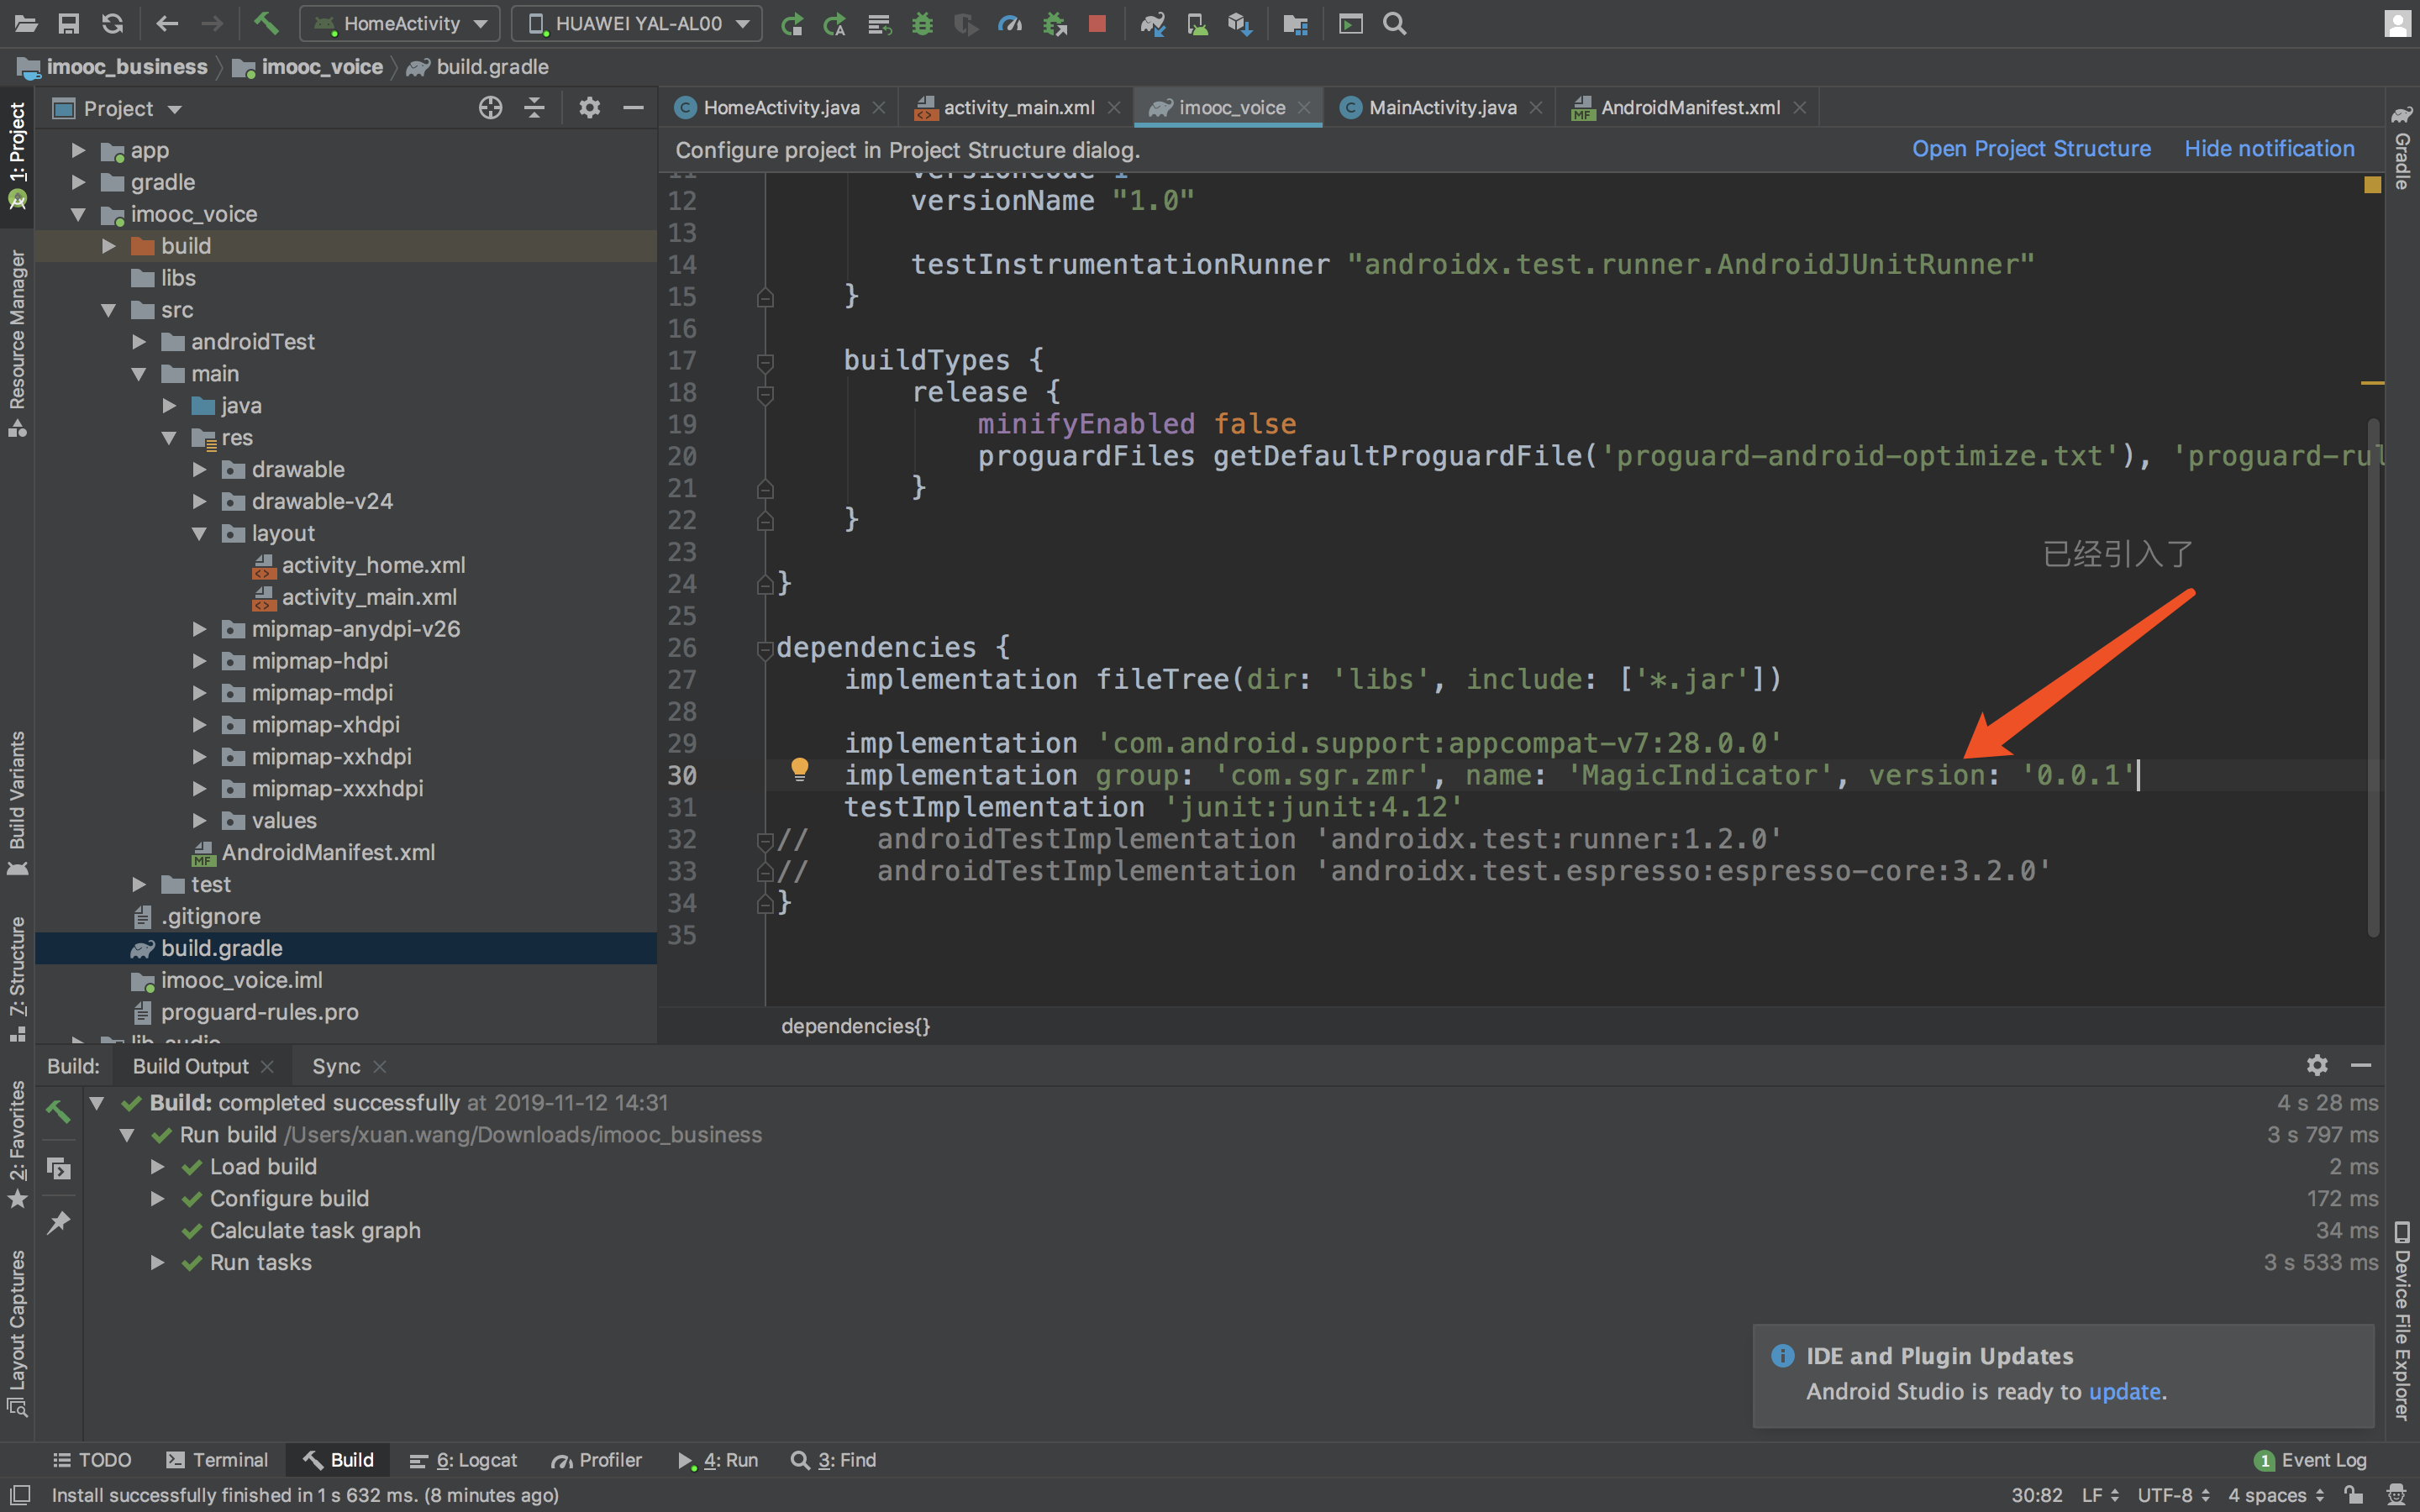Open the Logcat tool window button

464,1460
